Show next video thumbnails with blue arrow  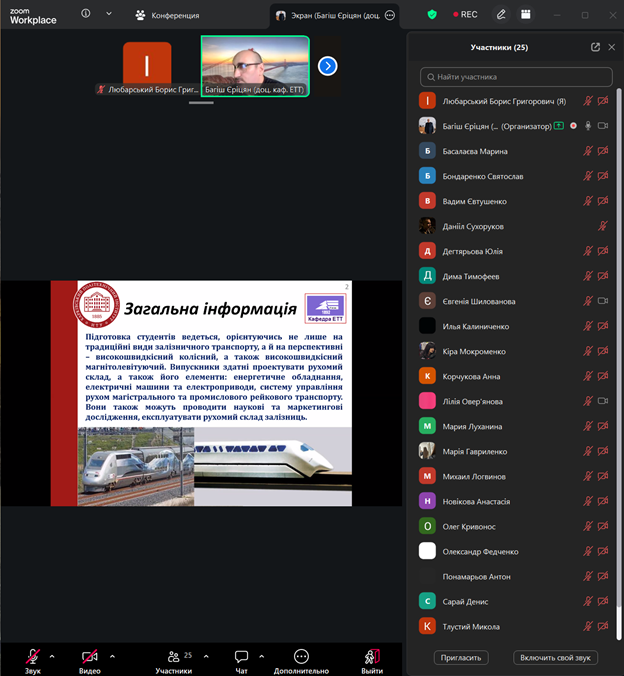[327, 66]
